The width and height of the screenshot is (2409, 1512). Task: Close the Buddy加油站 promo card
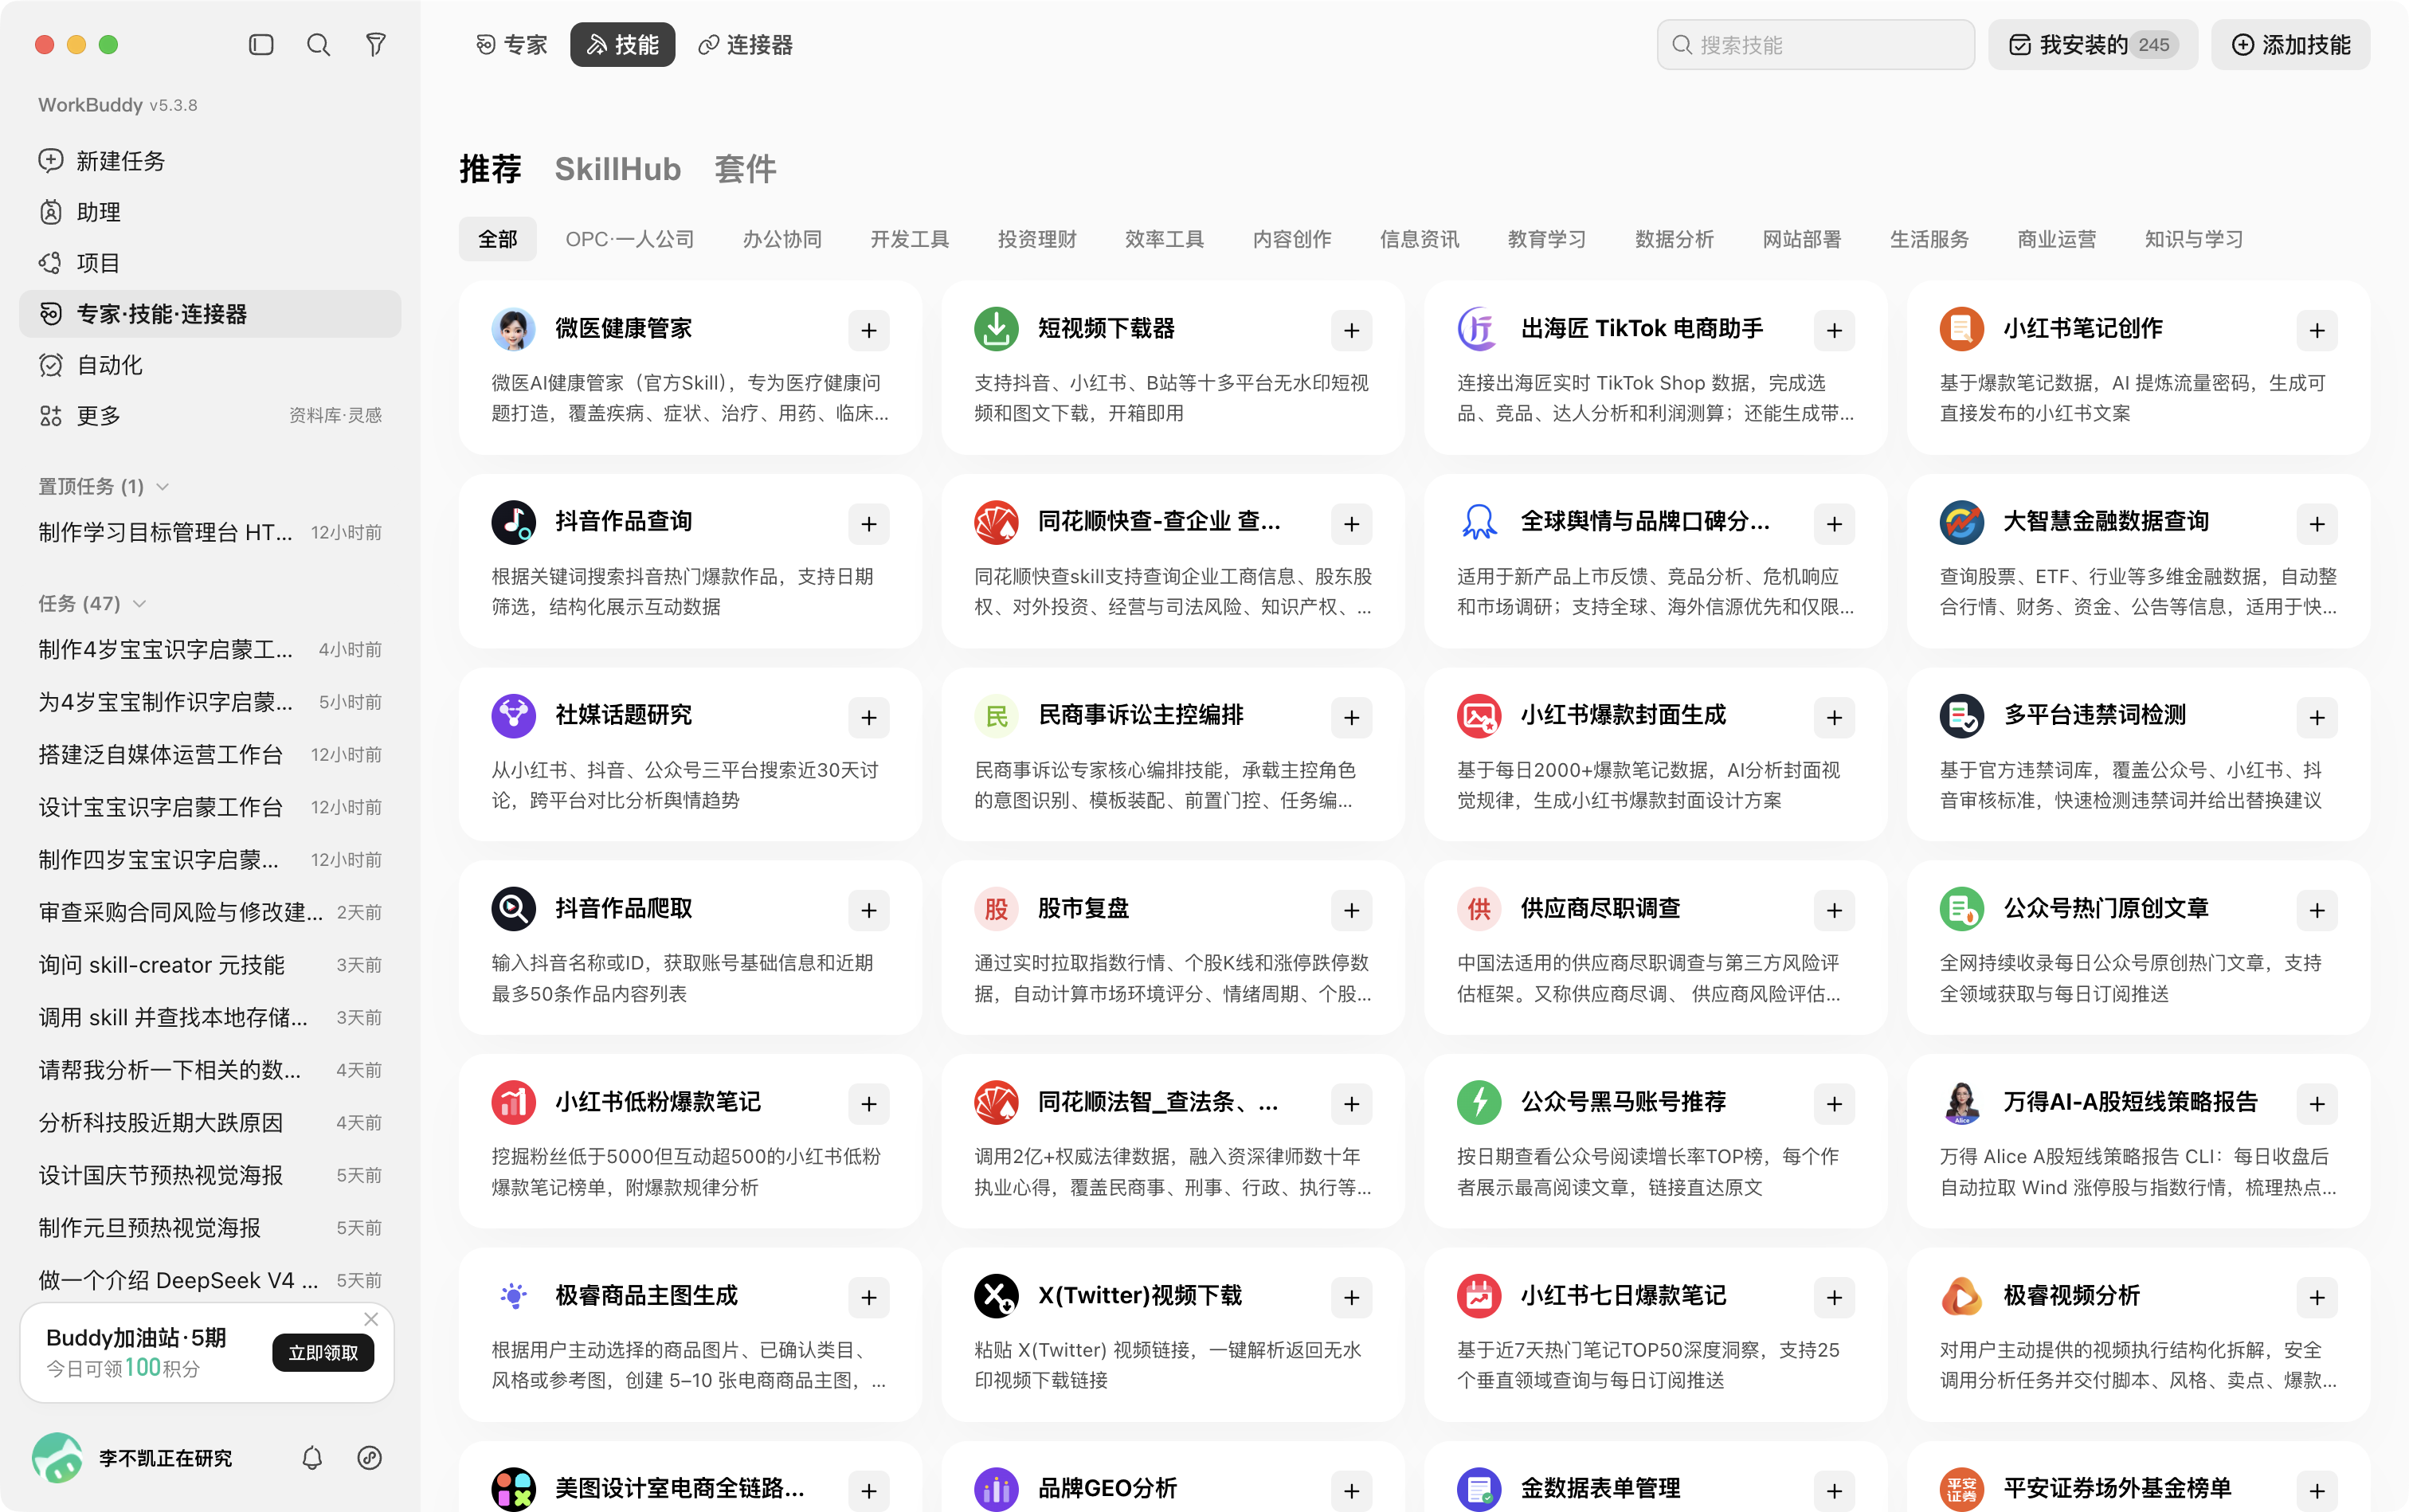click(371, 1319)
